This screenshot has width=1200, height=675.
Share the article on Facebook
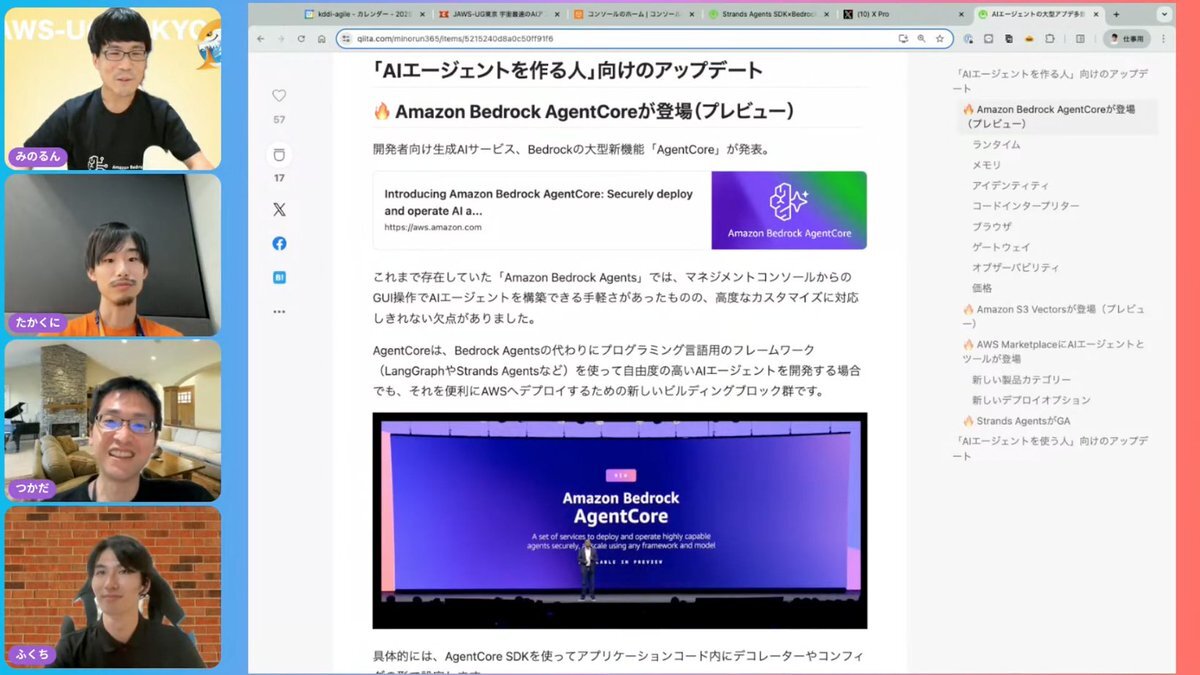[x=279, y=243]
